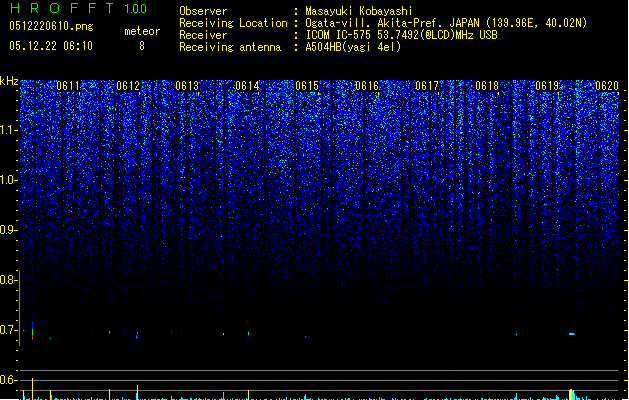
Task: Click the meteor count value 8
Action: click(x=142, y=46)
